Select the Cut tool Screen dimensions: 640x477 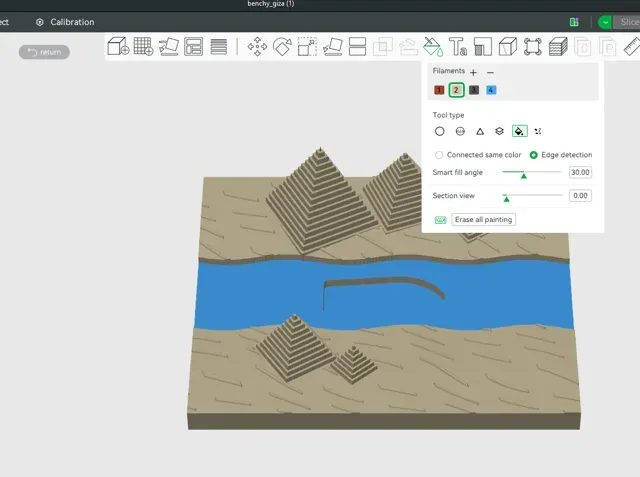click(358, 47)
